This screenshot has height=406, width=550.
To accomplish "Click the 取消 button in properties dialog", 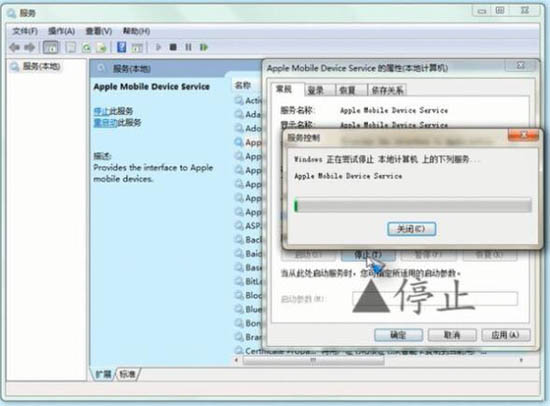I will tap(452, 335).
